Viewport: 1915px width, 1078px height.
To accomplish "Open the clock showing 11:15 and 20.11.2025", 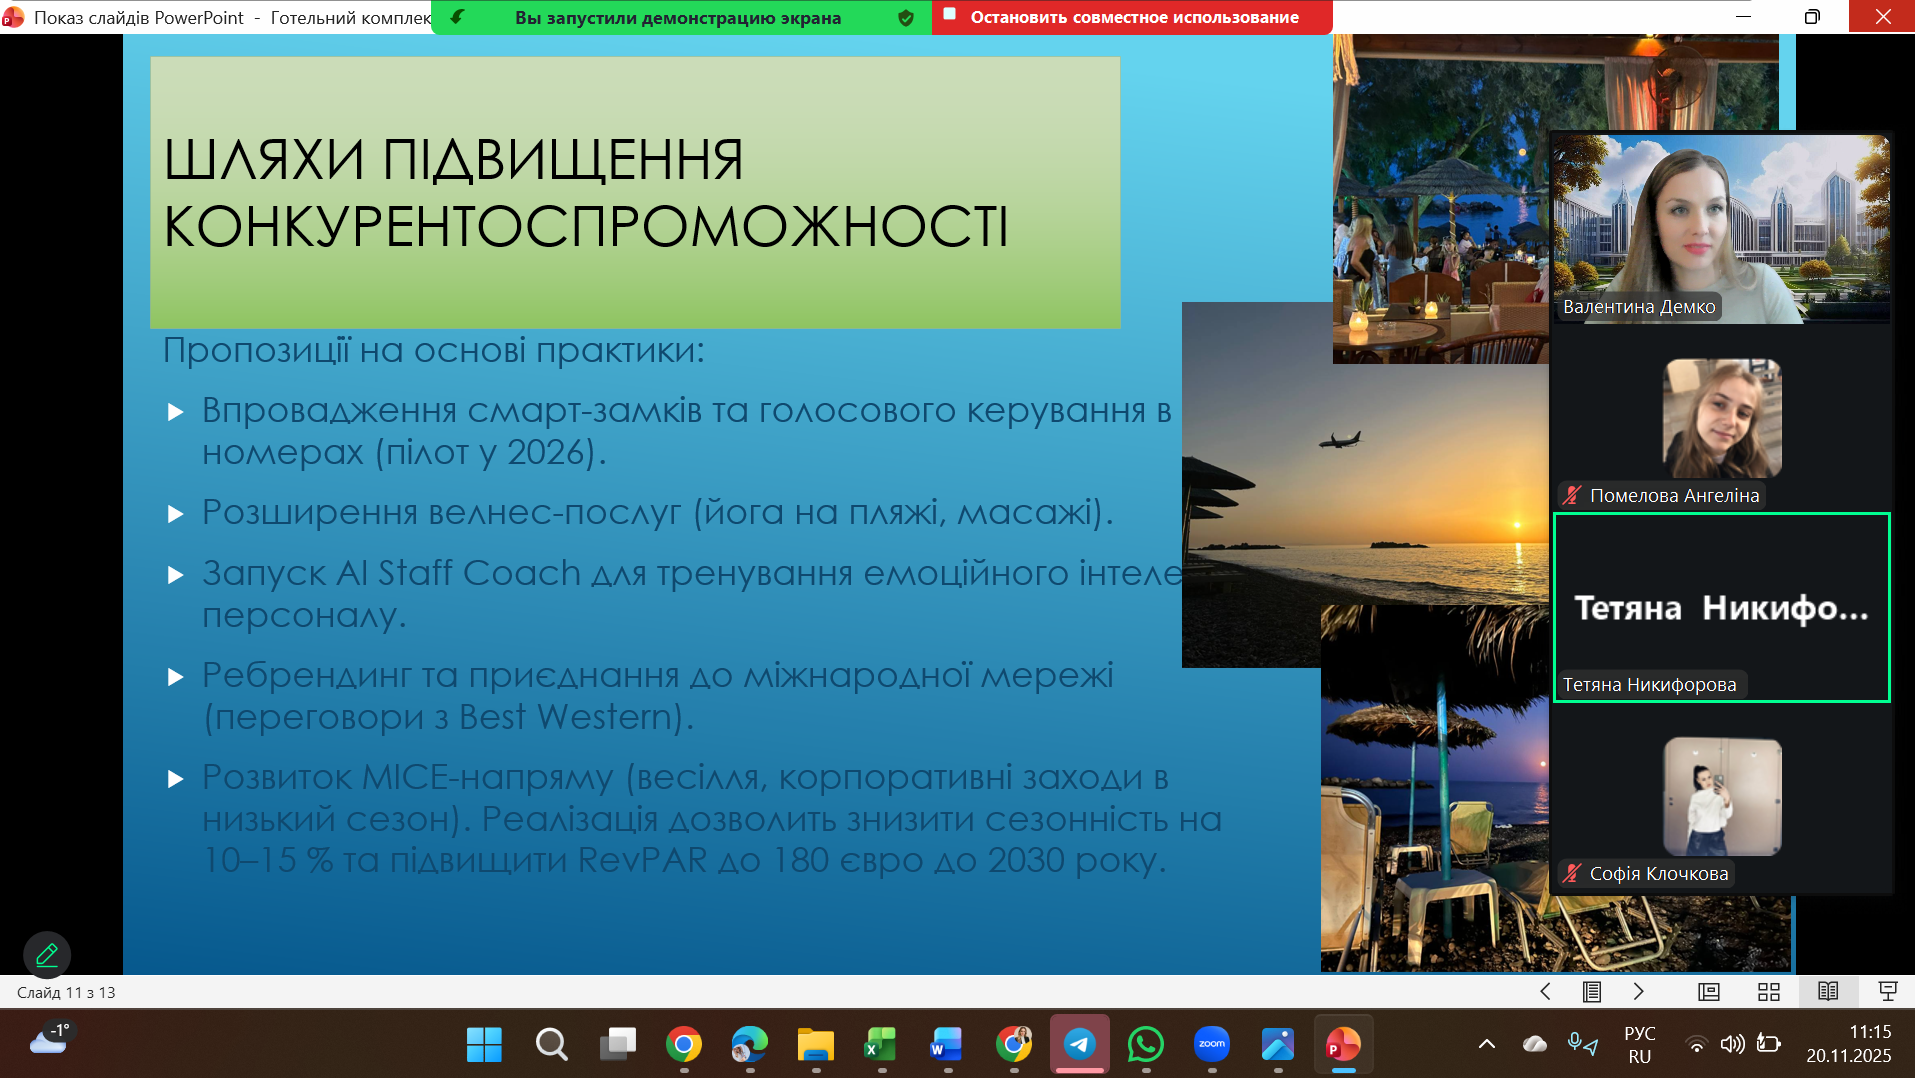I will (1849, 1044).
